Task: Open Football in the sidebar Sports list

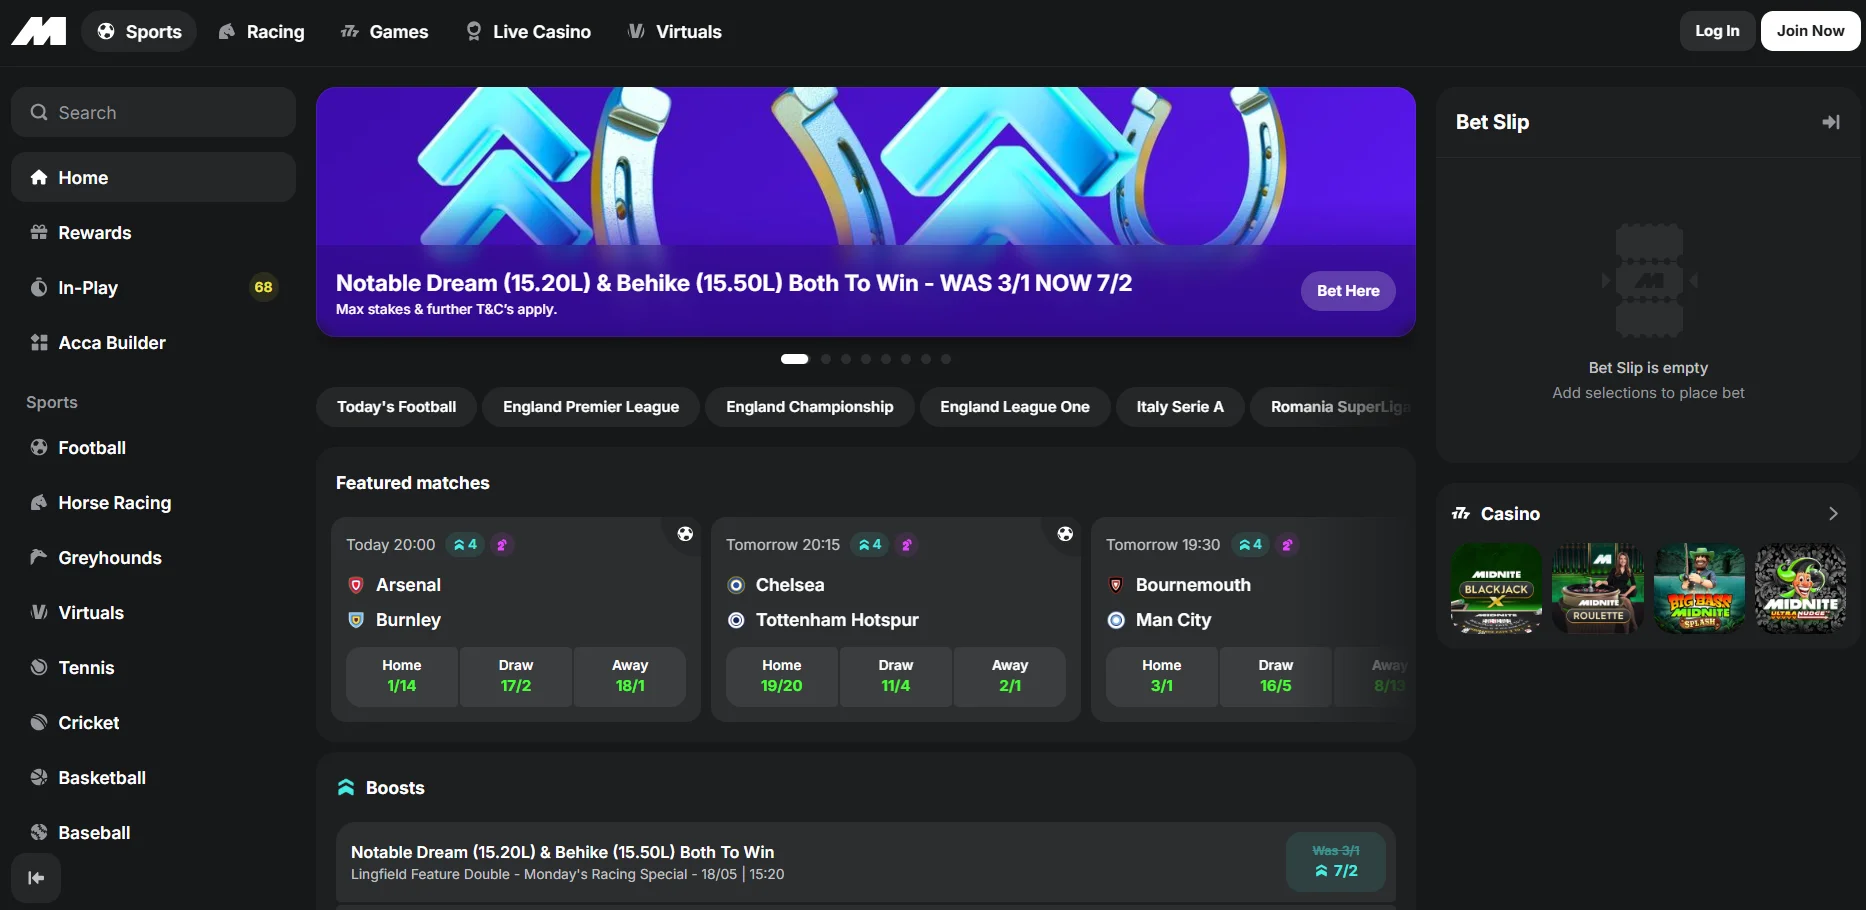Action: pos(153,447)
